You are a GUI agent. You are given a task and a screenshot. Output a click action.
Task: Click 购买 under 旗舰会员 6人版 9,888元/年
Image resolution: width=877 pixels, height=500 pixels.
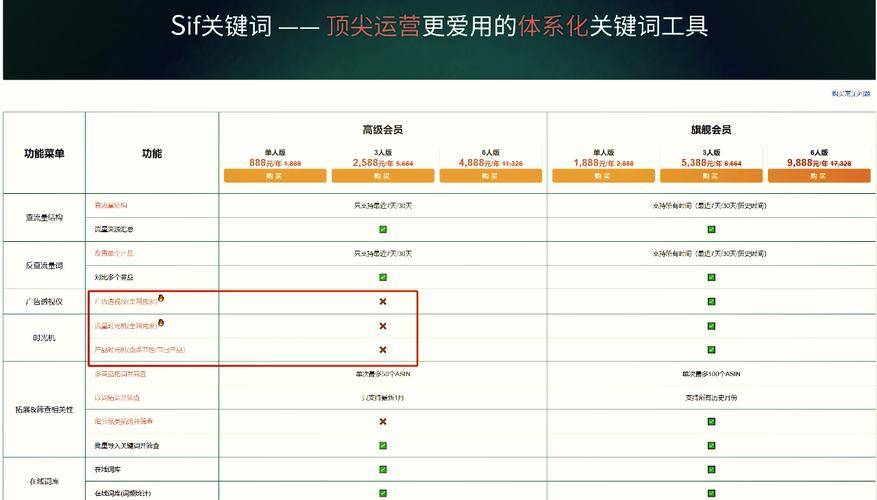point(819,176)
